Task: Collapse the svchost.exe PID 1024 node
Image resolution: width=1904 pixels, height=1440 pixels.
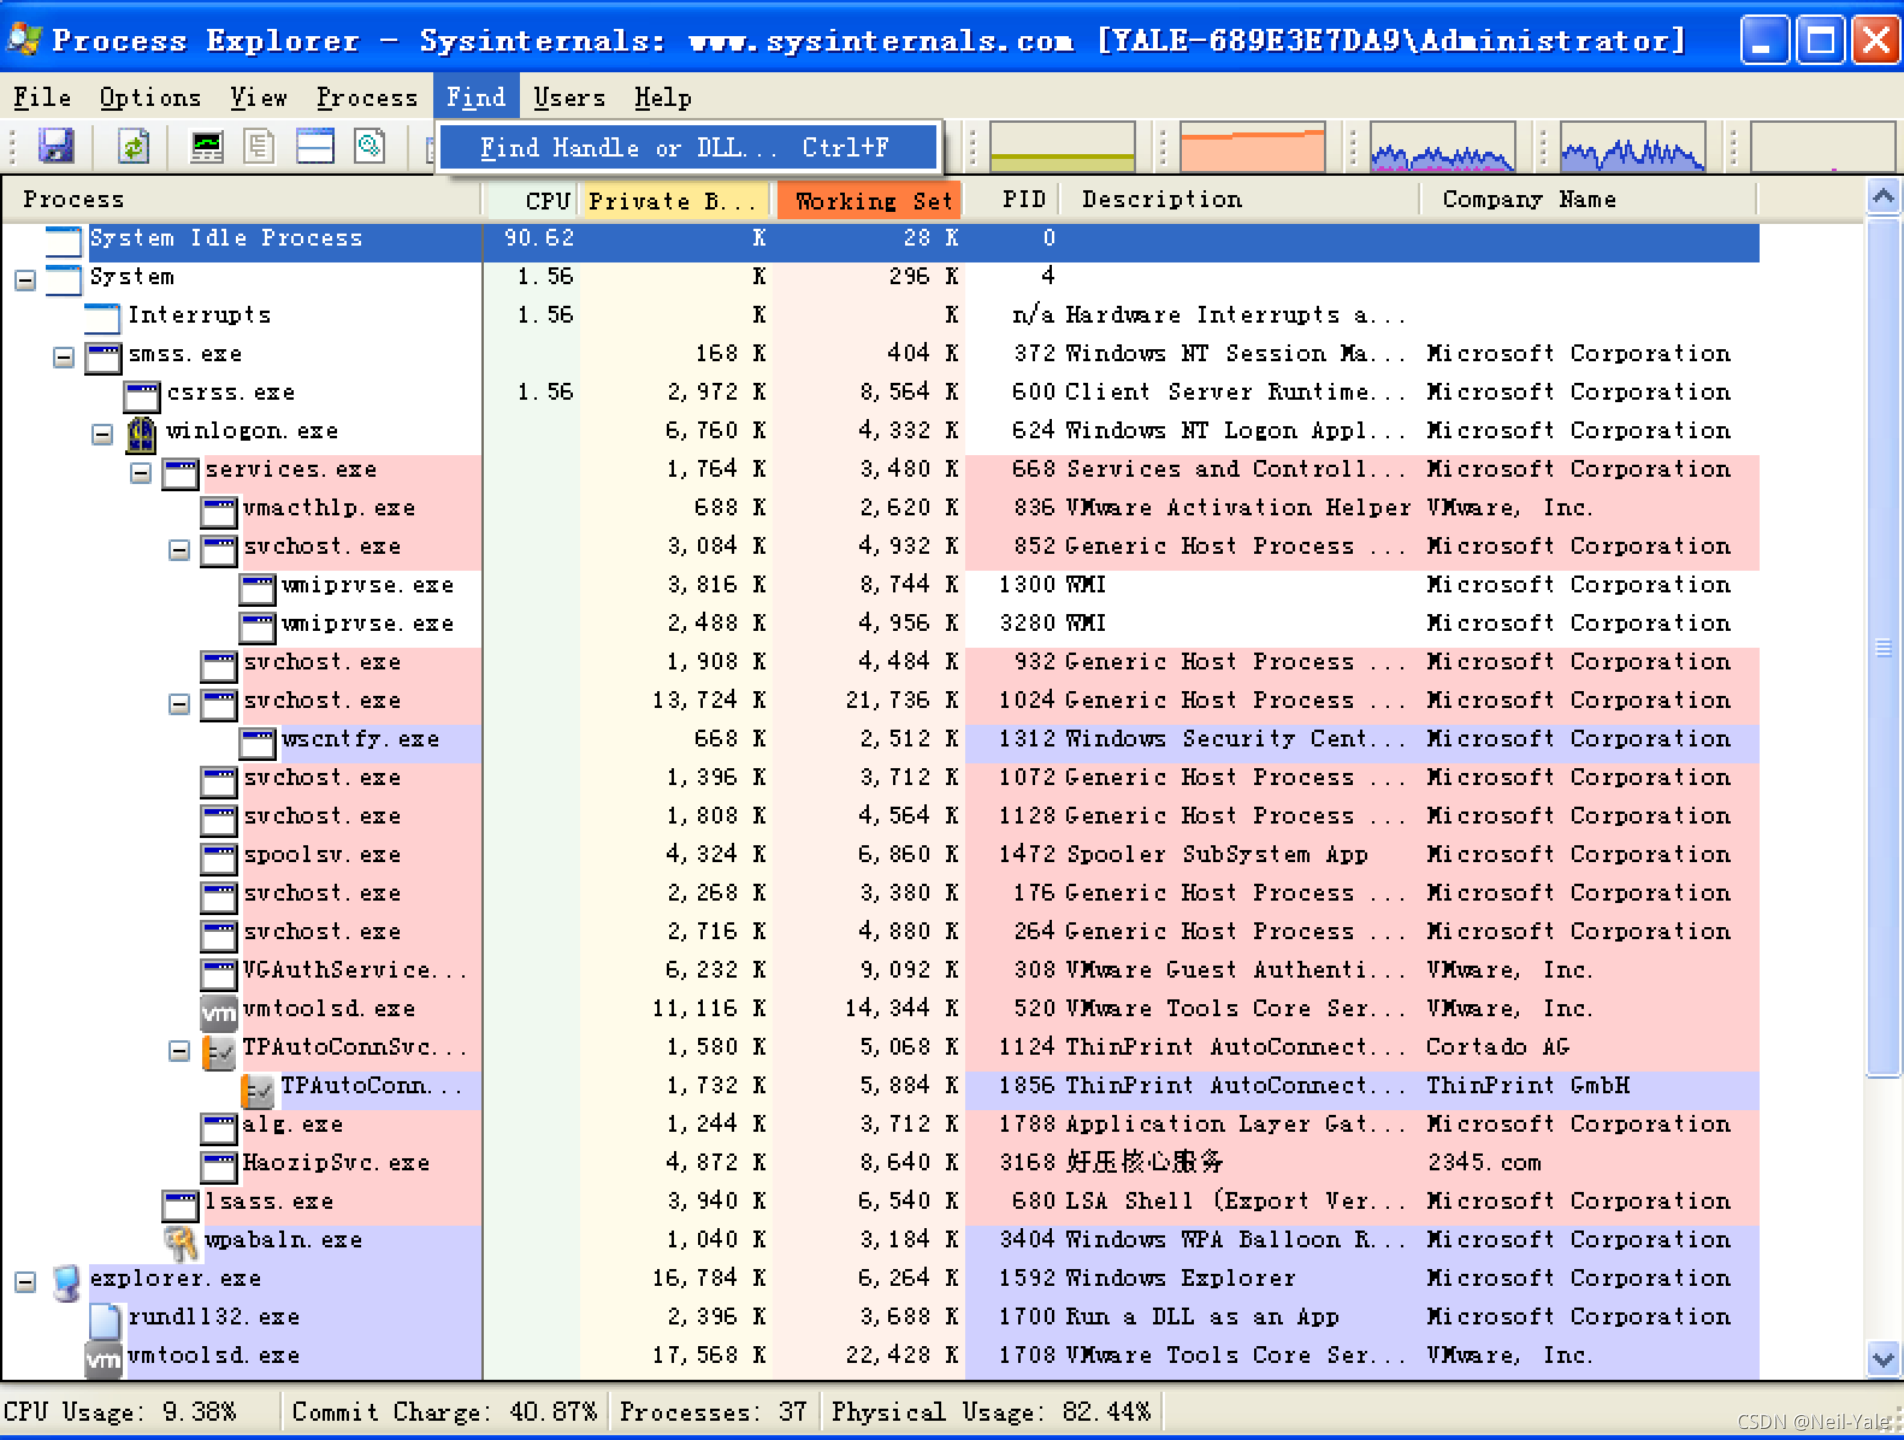Action: pos(179,703)
